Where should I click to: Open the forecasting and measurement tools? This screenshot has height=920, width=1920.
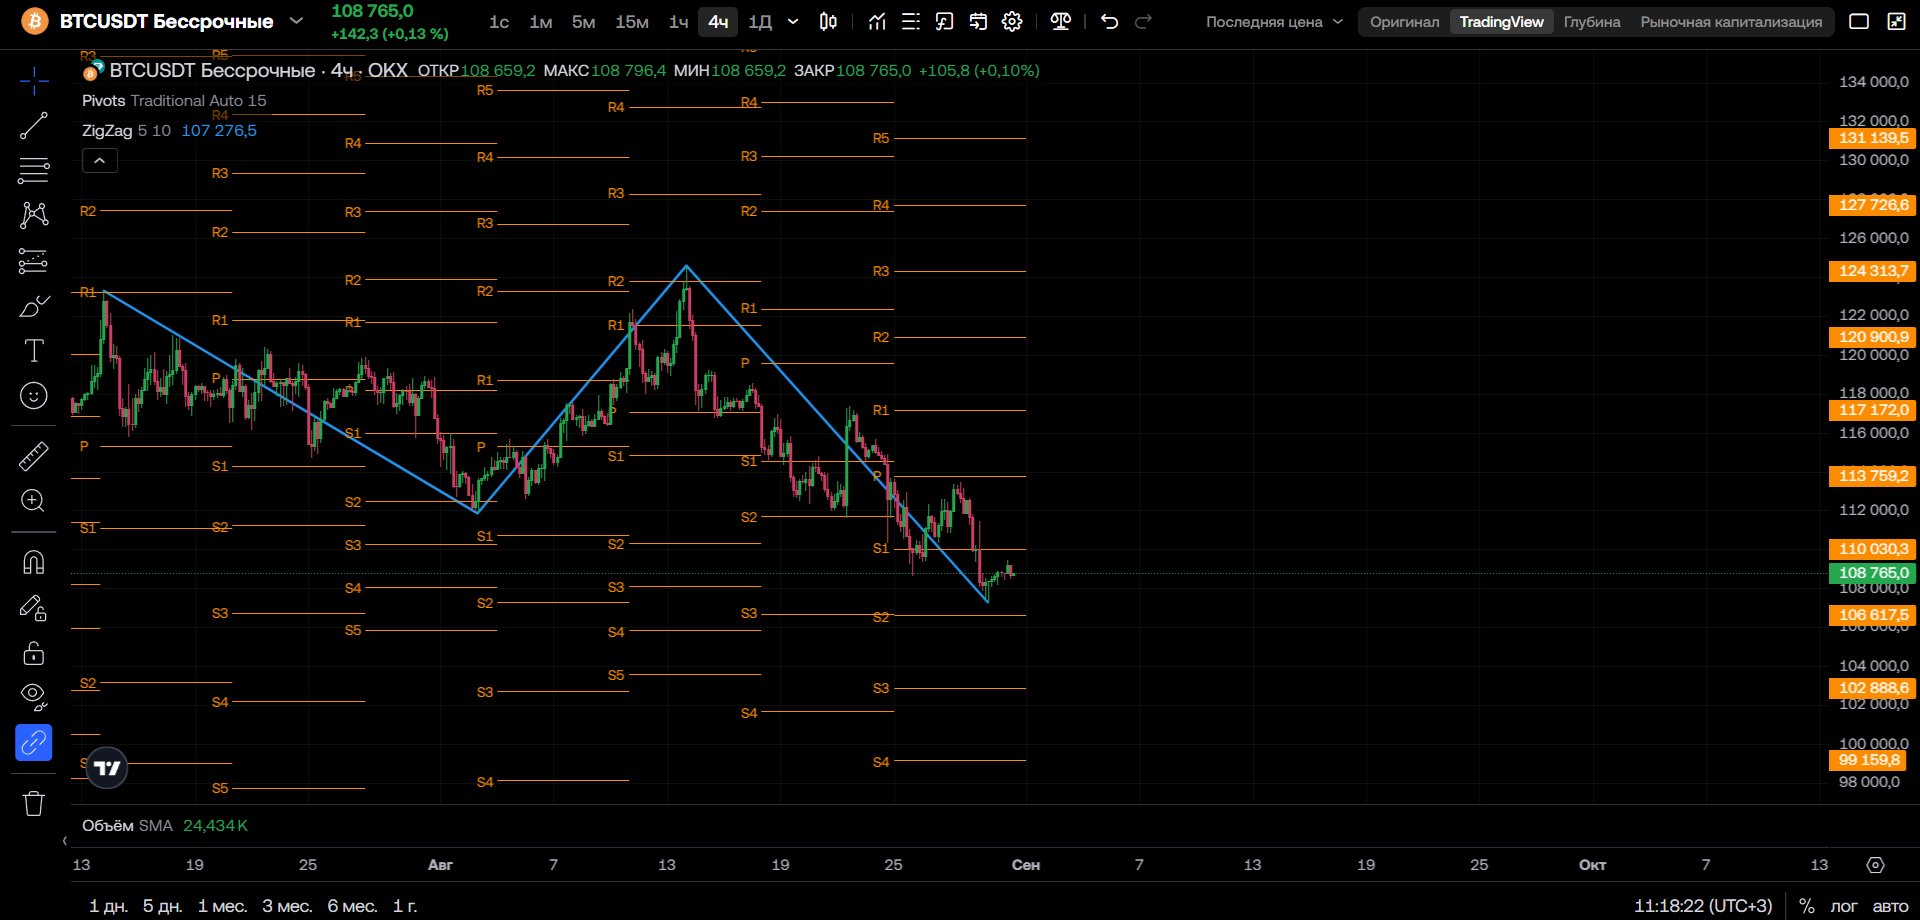(34, 261)
